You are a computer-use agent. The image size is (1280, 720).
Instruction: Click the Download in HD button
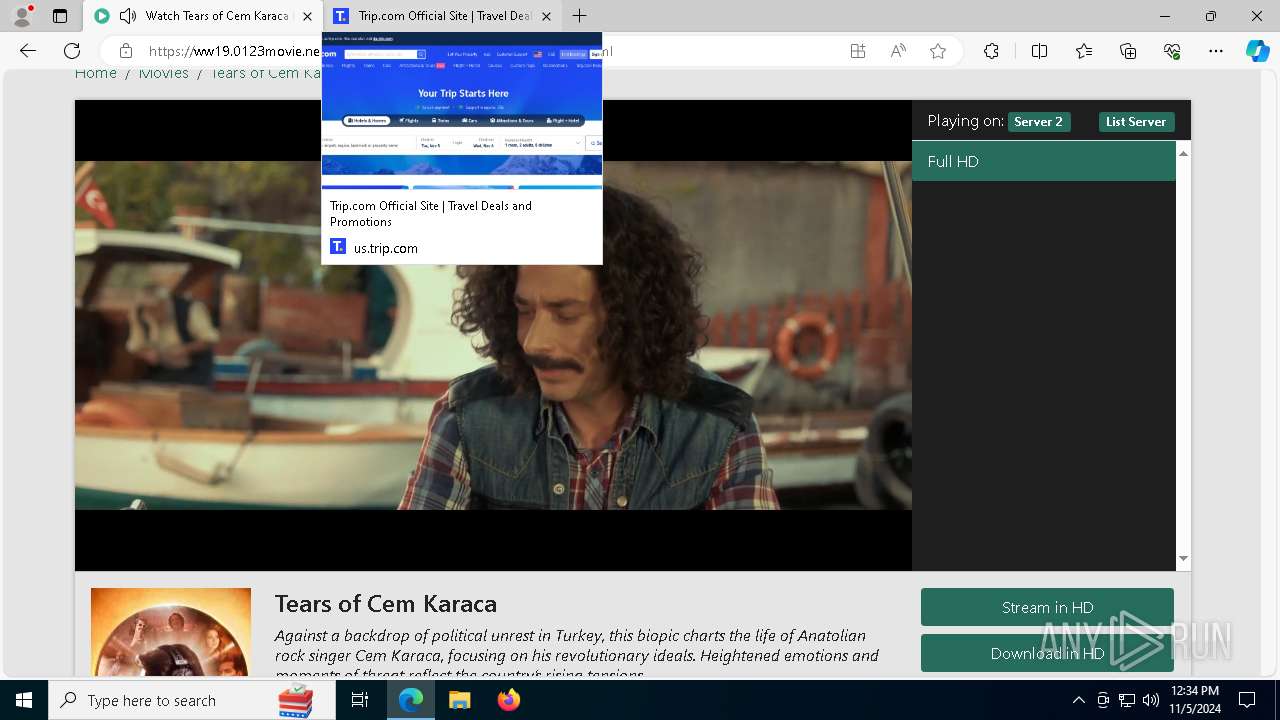[1047, 653]
